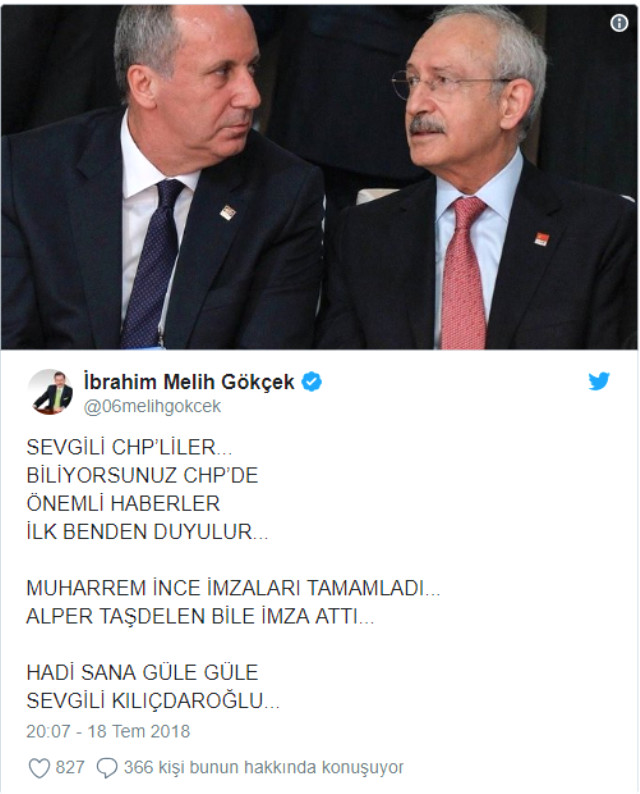Viewport: 640px width, 794px height.
Task: Click the "BİLİYORSUNUZ CHP'DE" tweet line
Action: (x=142, y=475)
